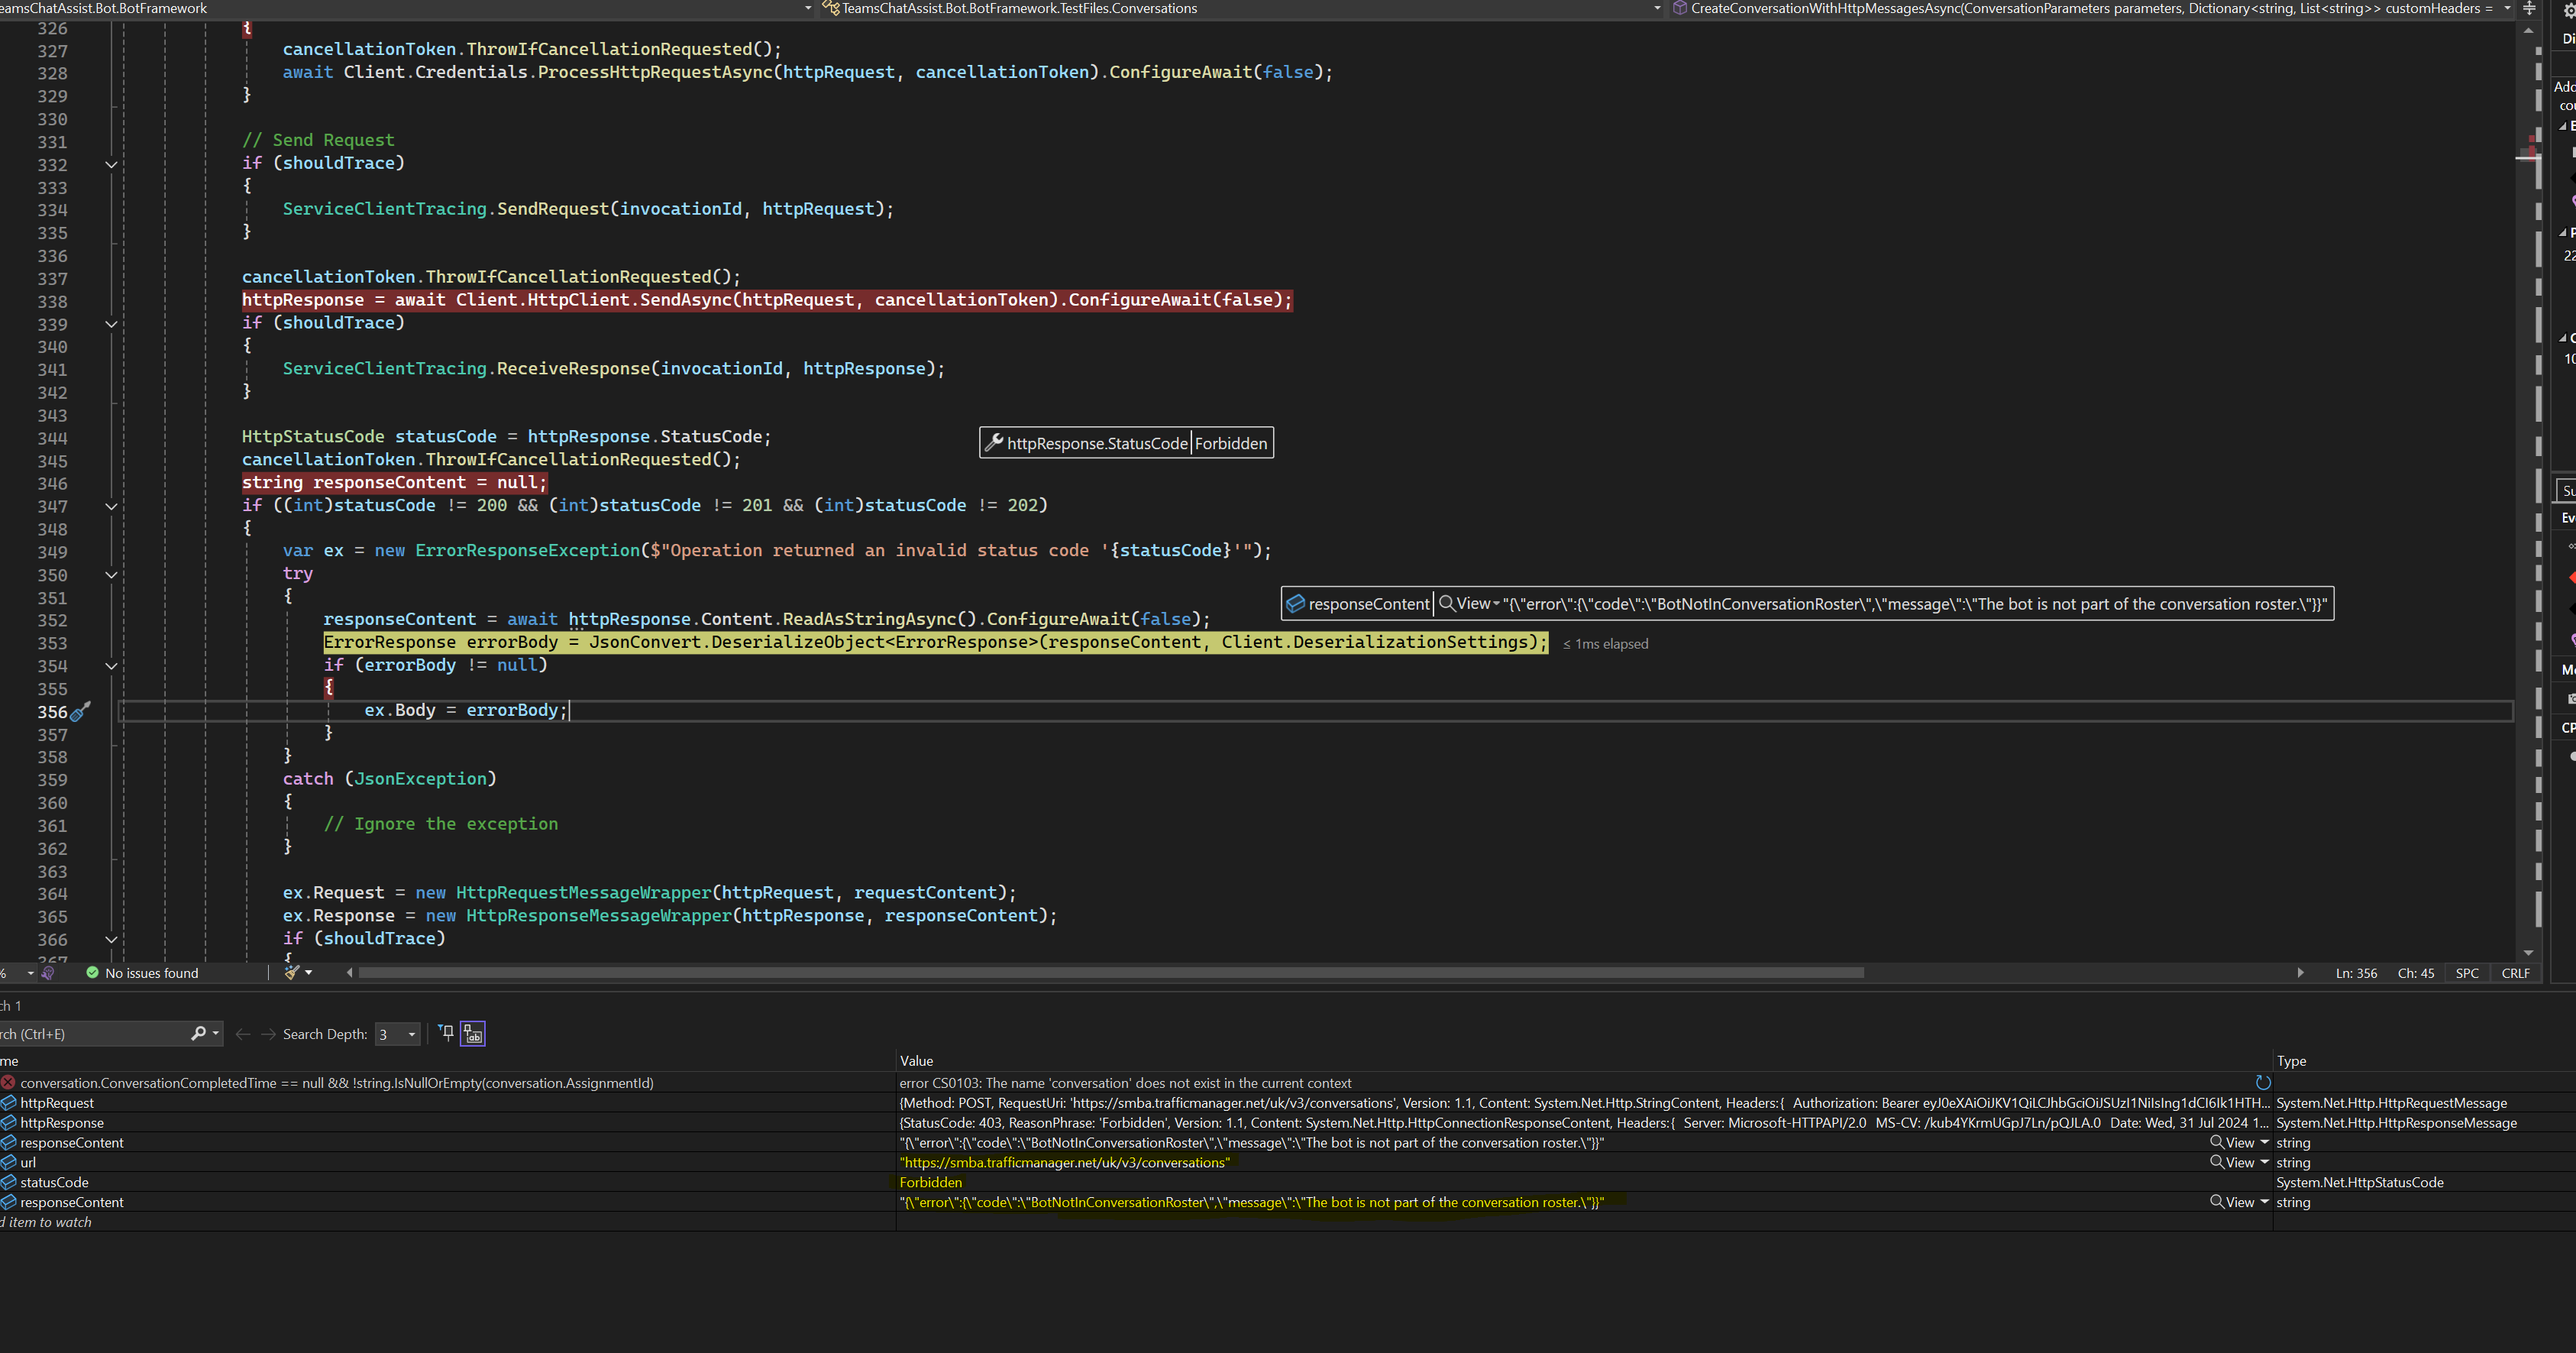Image resolution: width=2576 pixels, height=1353 pixels.
Task: Click the red error icon beside the conversation watch
Action: tap(8, 1082)
